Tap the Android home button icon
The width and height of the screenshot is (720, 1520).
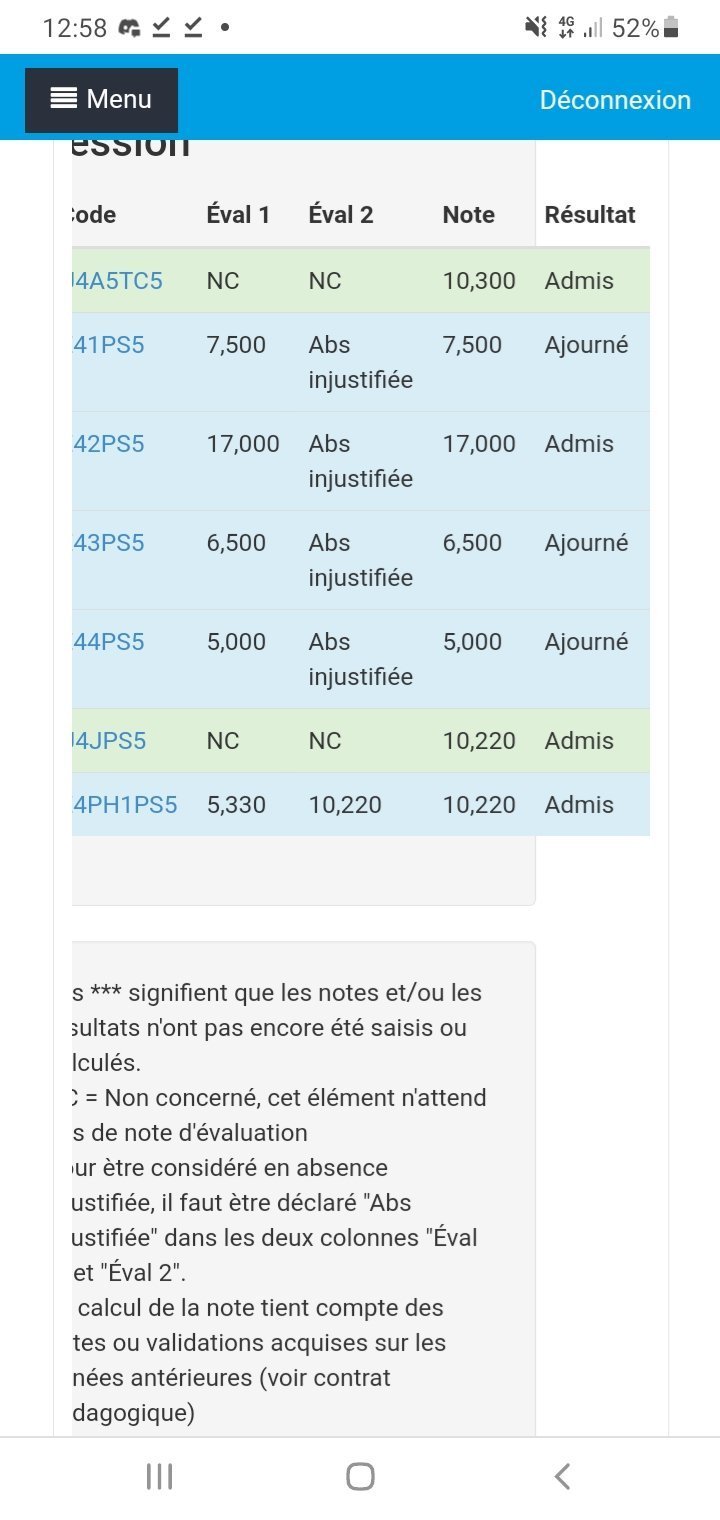tap(360, 1476)
